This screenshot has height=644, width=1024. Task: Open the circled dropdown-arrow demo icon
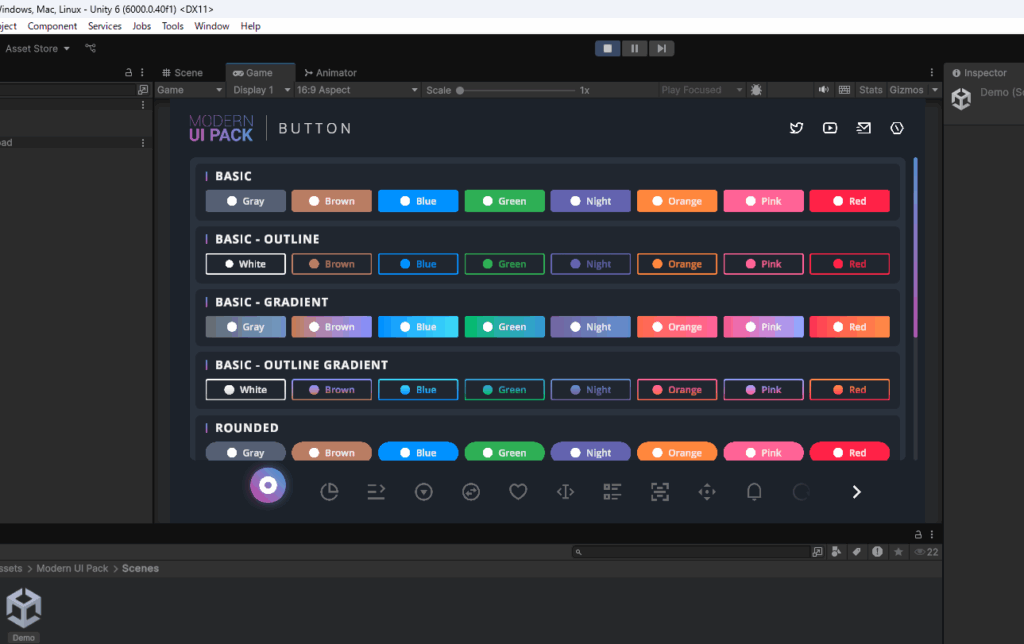(x=424, y=492)
